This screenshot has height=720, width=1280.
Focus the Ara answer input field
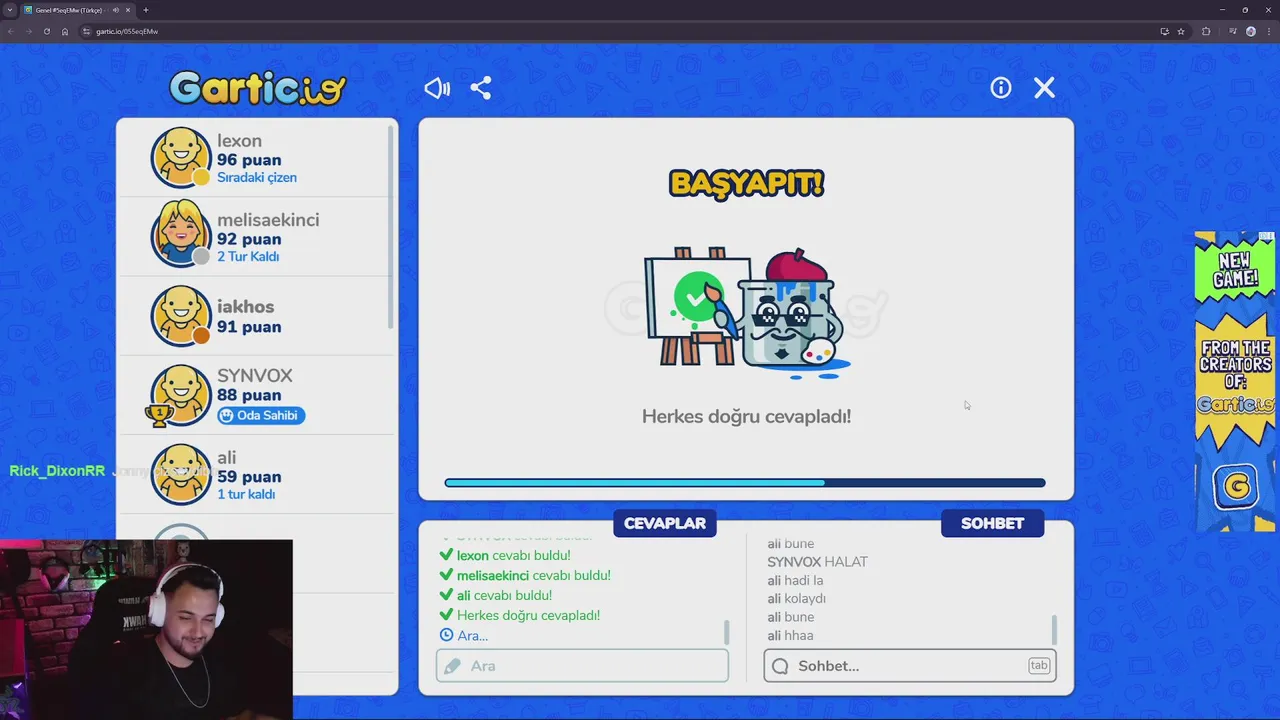pos(582,666)
